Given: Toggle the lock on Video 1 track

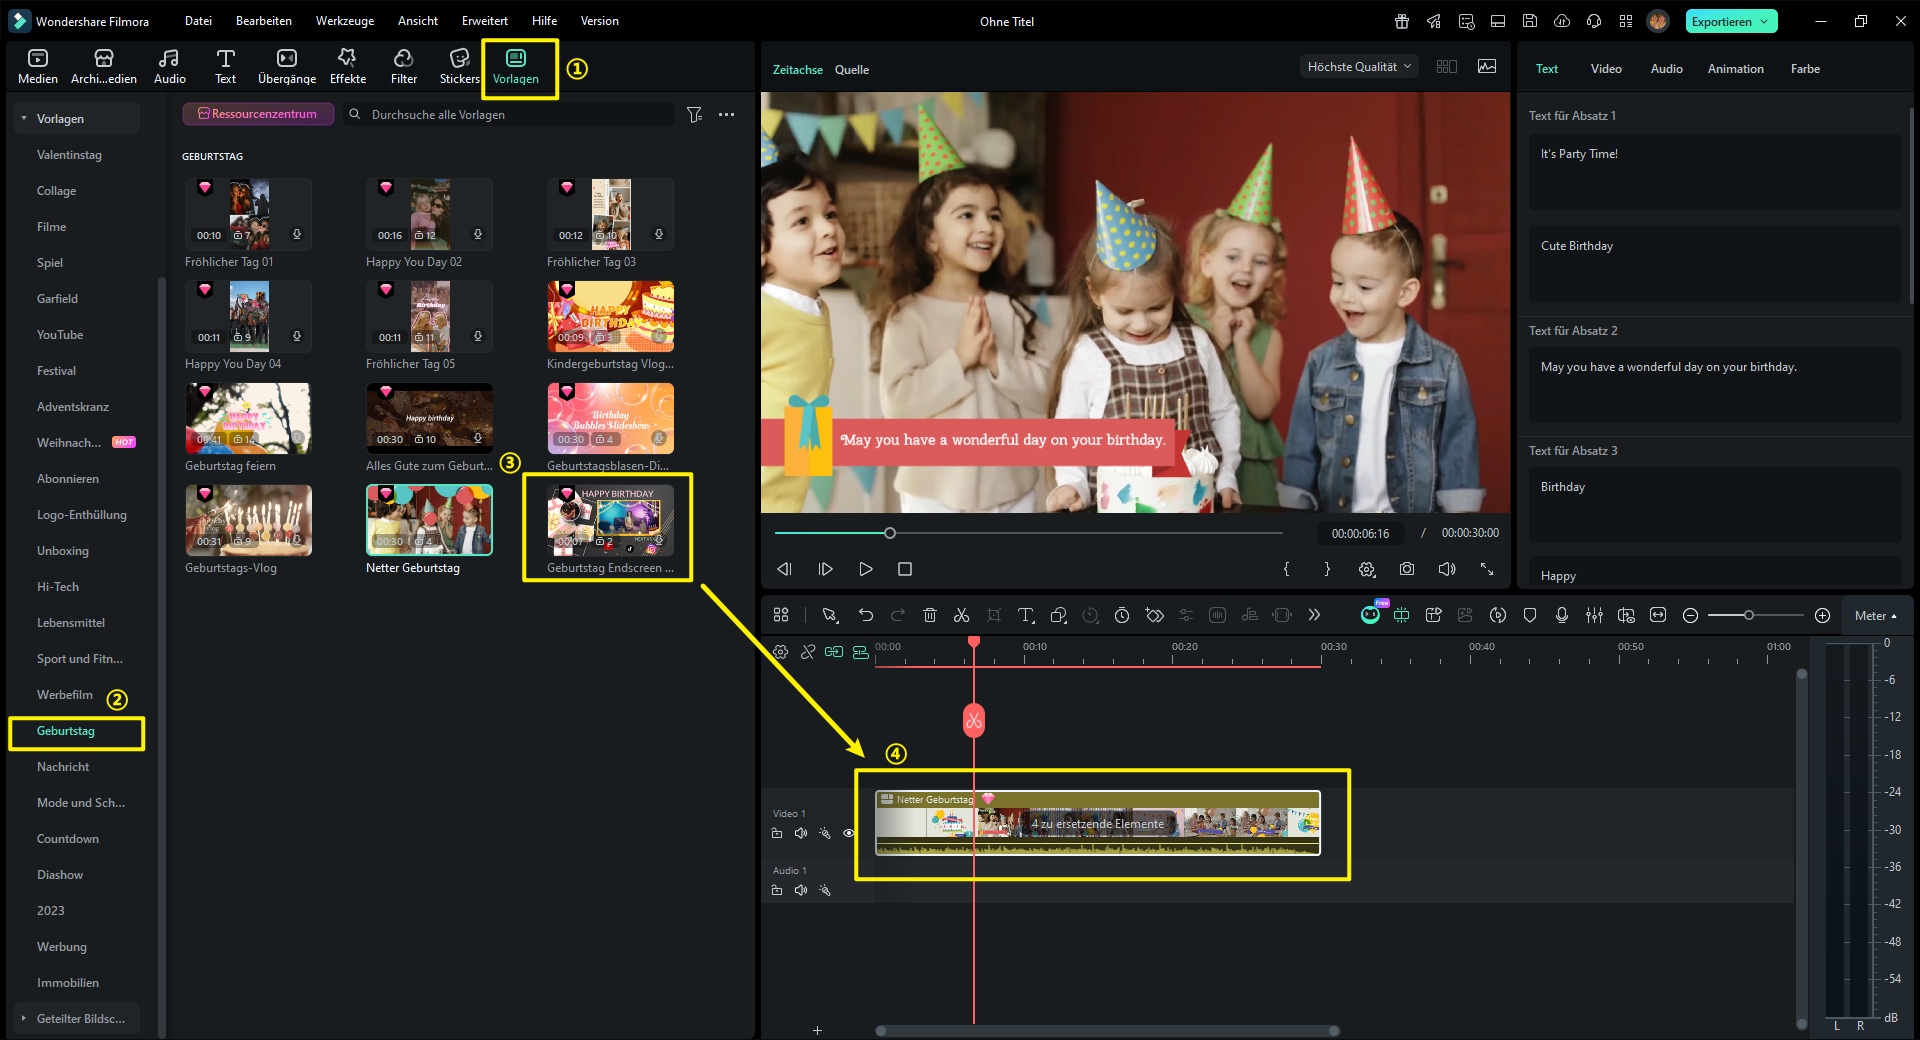Looking at the screenshot, I should 777,833.
